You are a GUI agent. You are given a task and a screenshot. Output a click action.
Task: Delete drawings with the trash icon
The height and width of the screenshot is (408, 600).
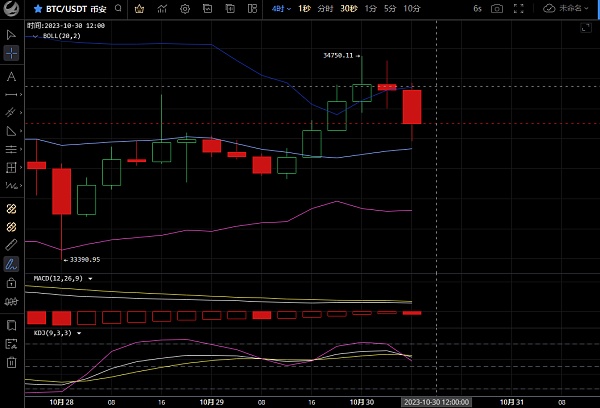point(11,362)
